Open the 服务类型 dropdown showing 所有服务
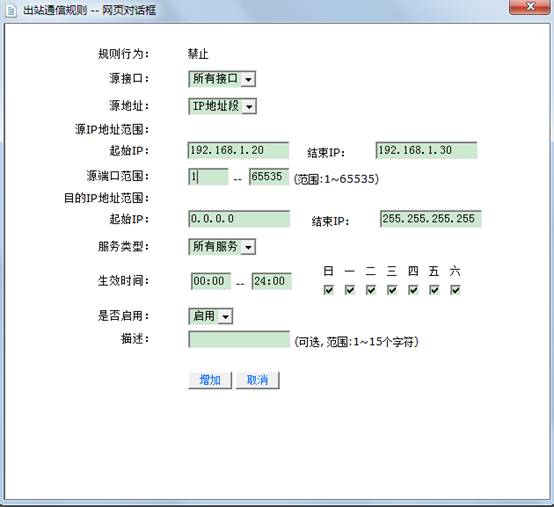The height and width of the screenshot is (507, 554). point(222,247)
